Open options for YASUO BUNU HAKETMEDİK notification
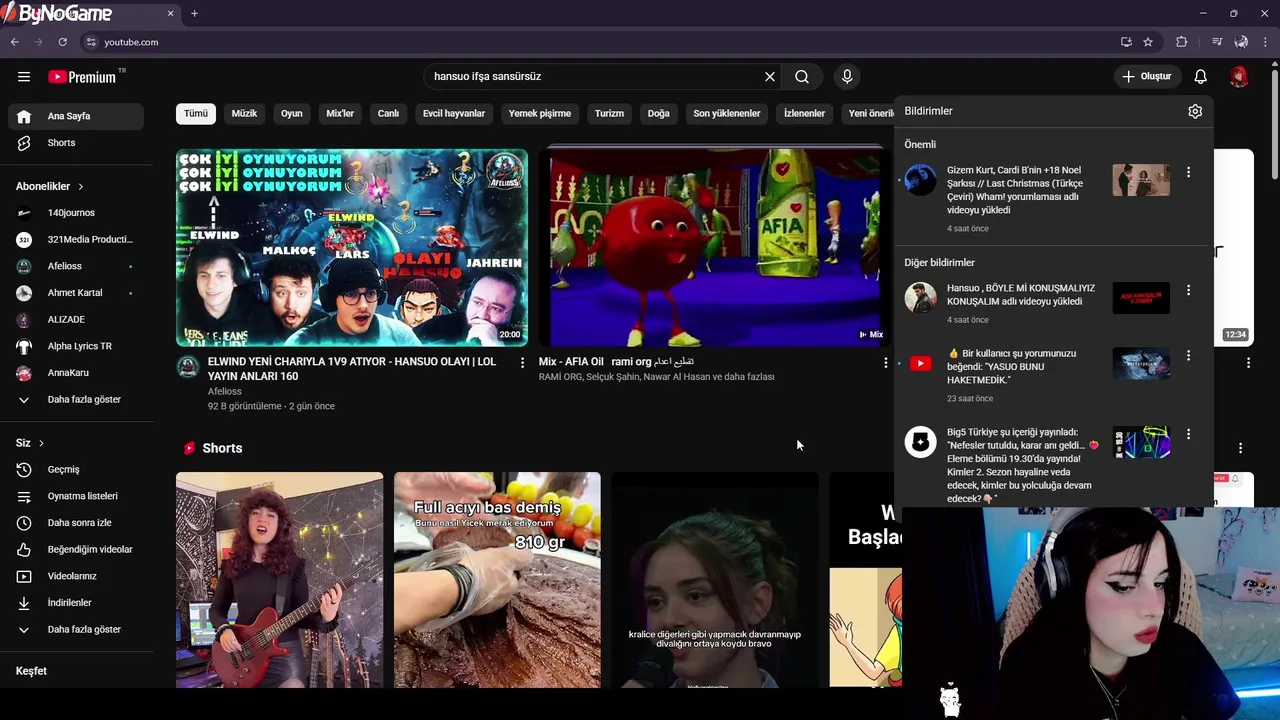This screenshot has height=720, width=1280. point(1188,355)
